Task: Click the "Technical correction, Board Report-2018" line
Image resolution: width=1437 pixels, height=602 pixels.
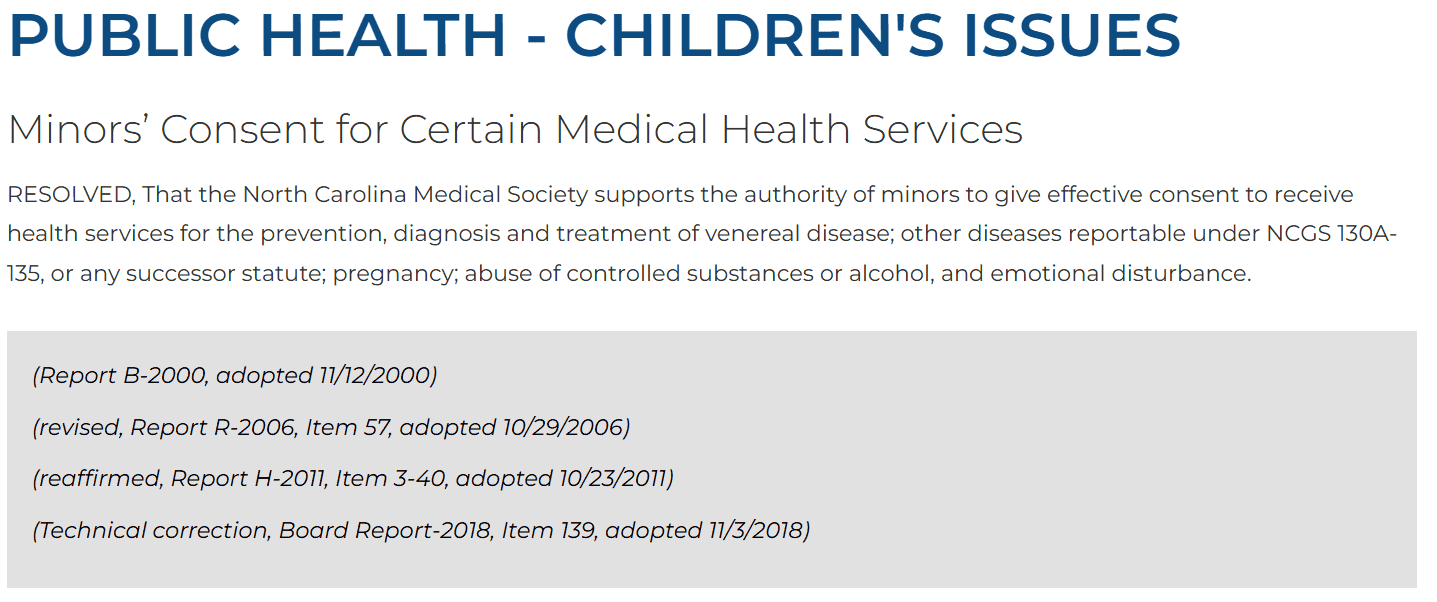Action: (421, 531)
